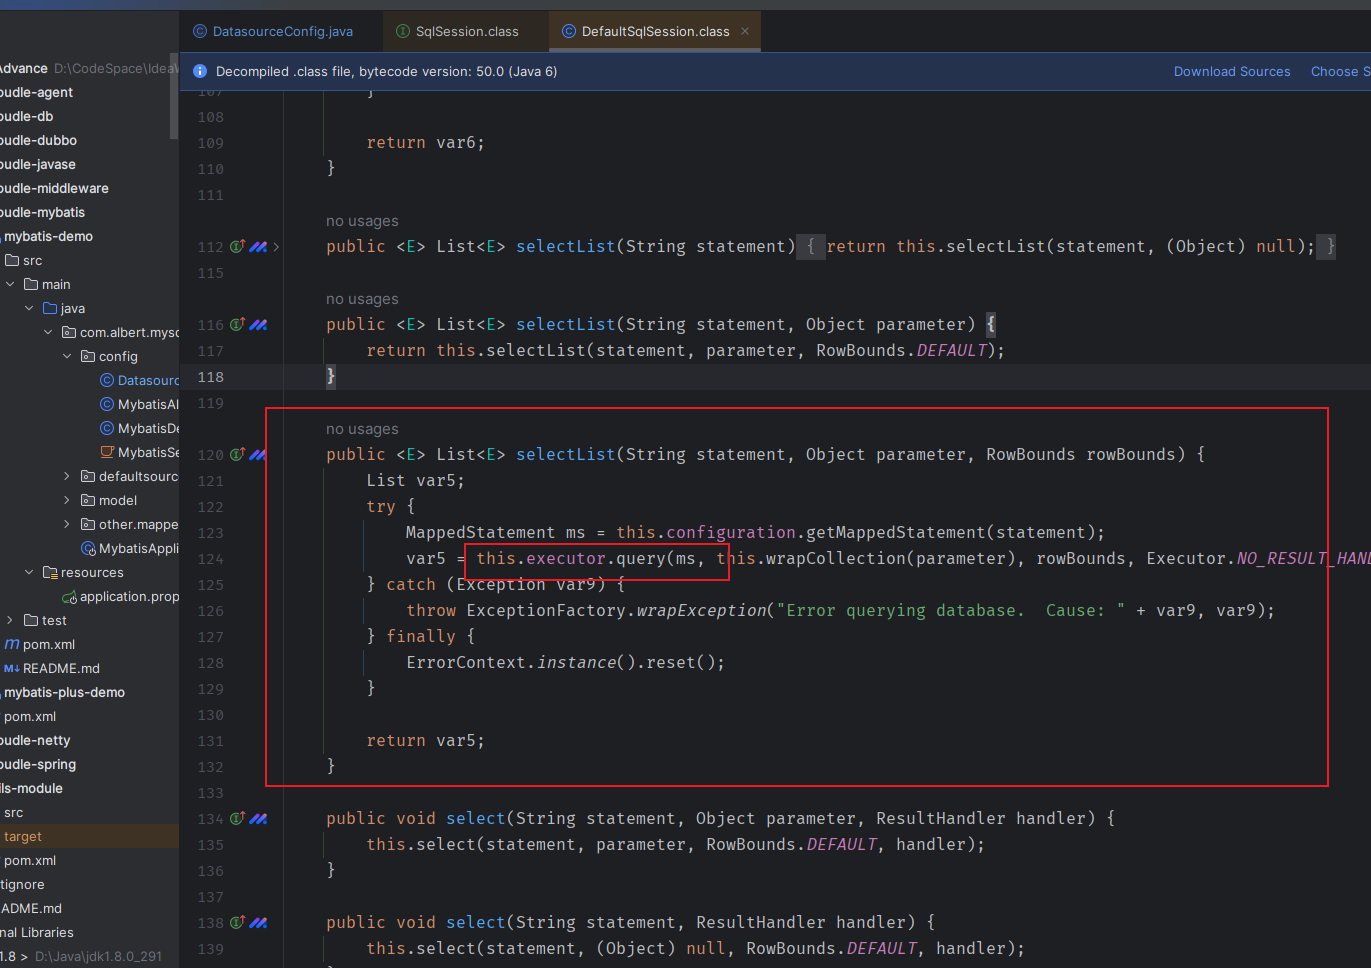The height and width of the screenshot is (968, 1371).
Task: Click the implements-method gutter icon on line 138
Action: point(237,922)
